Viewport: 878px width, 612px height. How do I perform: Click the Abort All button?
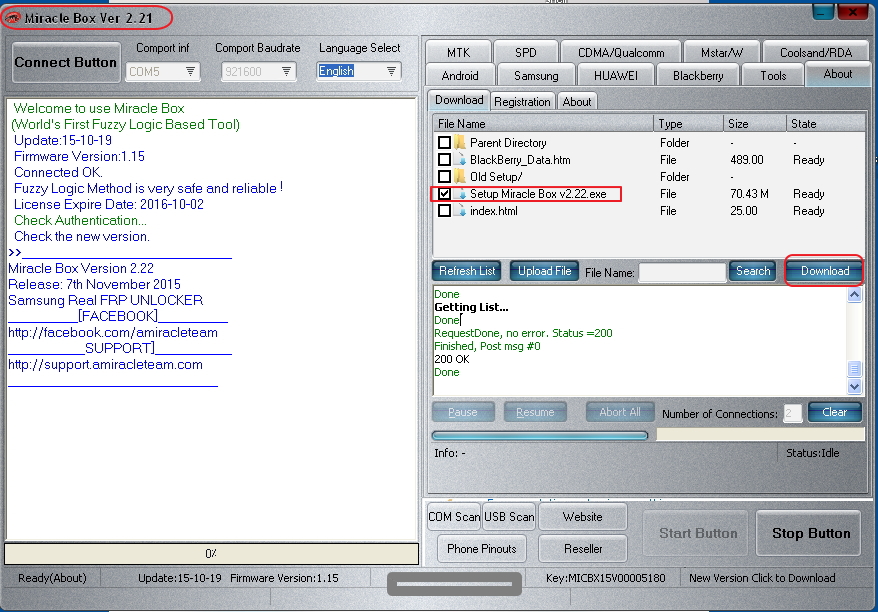coord(620,412)
